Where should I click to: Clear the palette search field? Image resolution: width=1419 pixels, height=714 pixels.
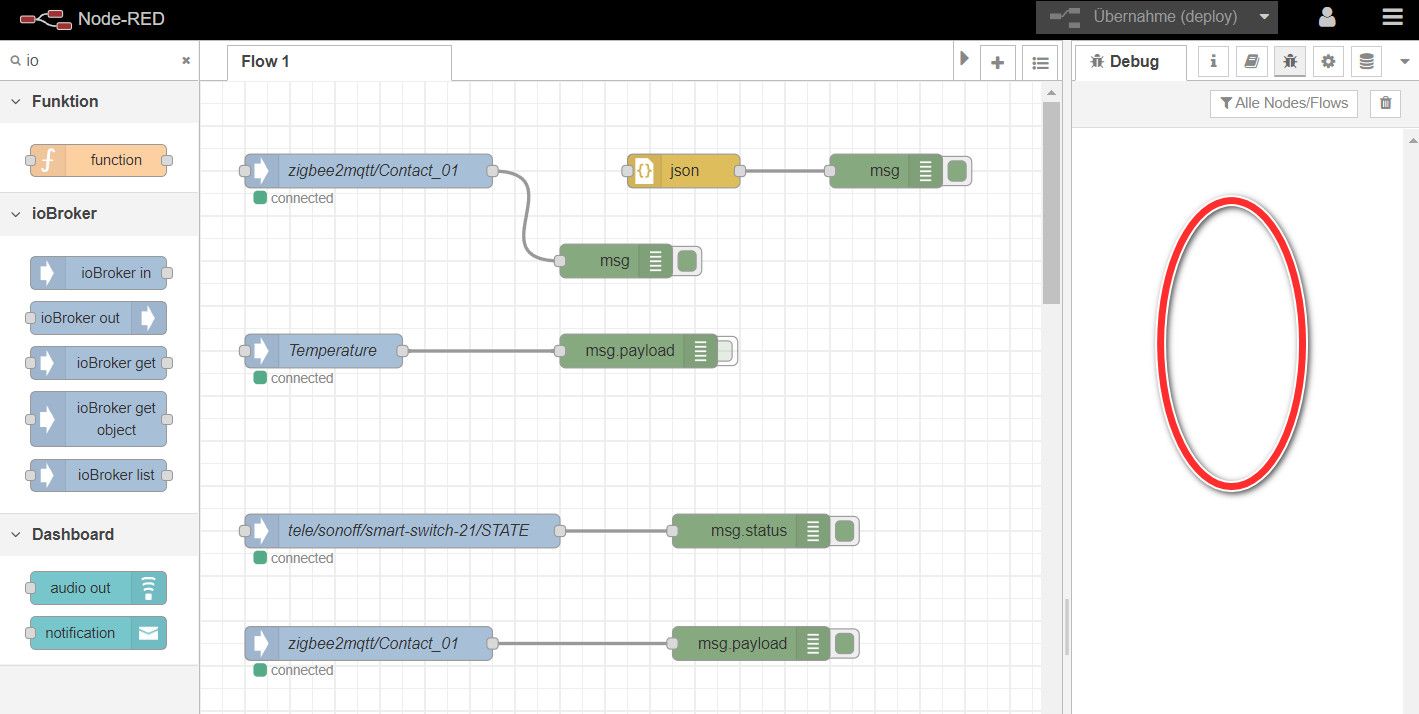tap(185, 60)
